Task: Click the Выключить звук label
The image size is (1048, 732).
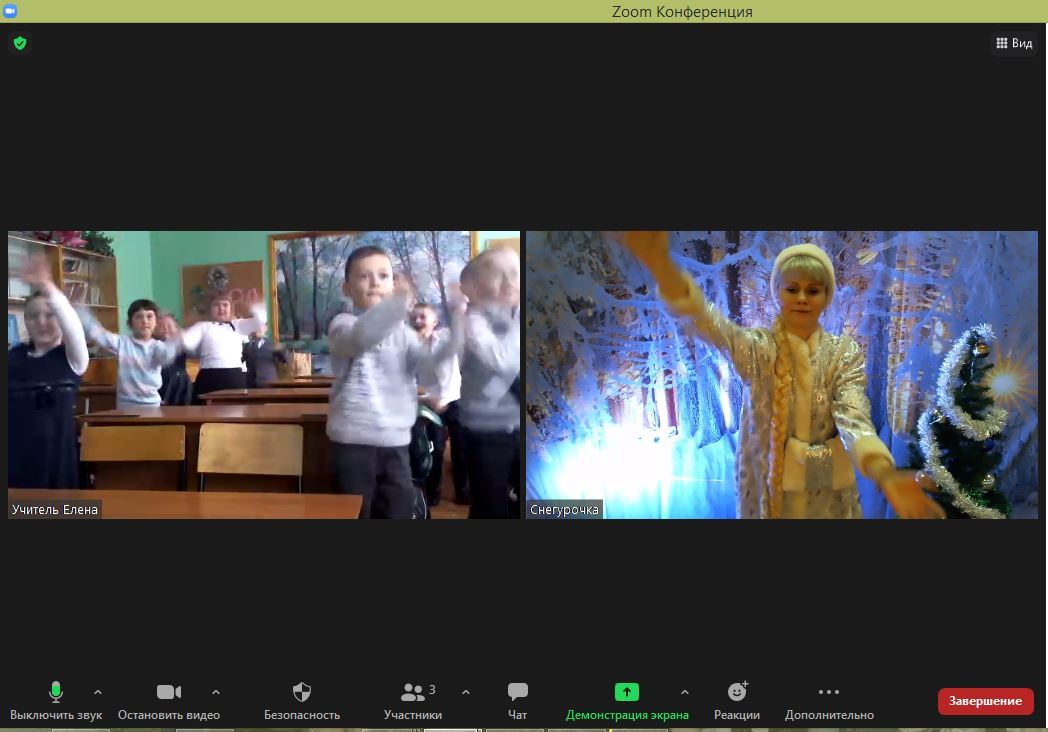Action: (56, 715)
